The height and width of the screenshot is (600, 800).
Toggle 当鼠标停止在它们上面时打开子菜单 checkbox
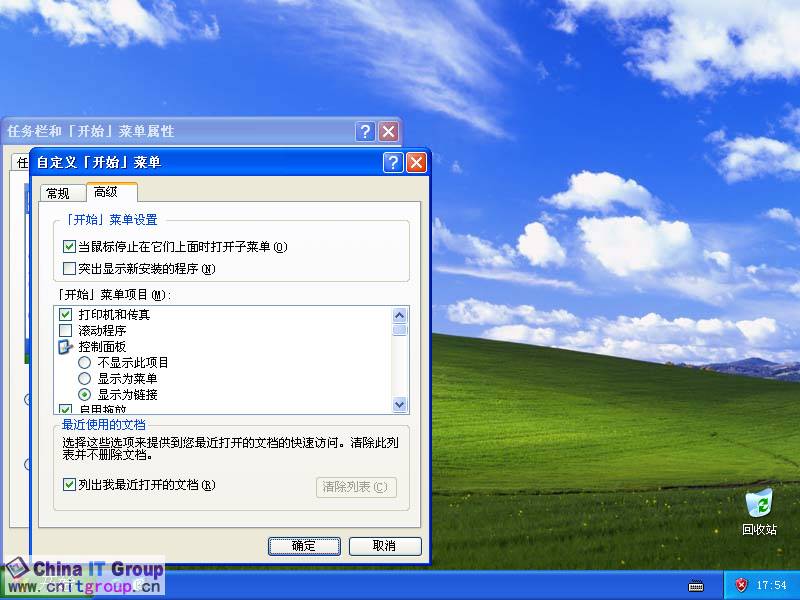[69, 247]
